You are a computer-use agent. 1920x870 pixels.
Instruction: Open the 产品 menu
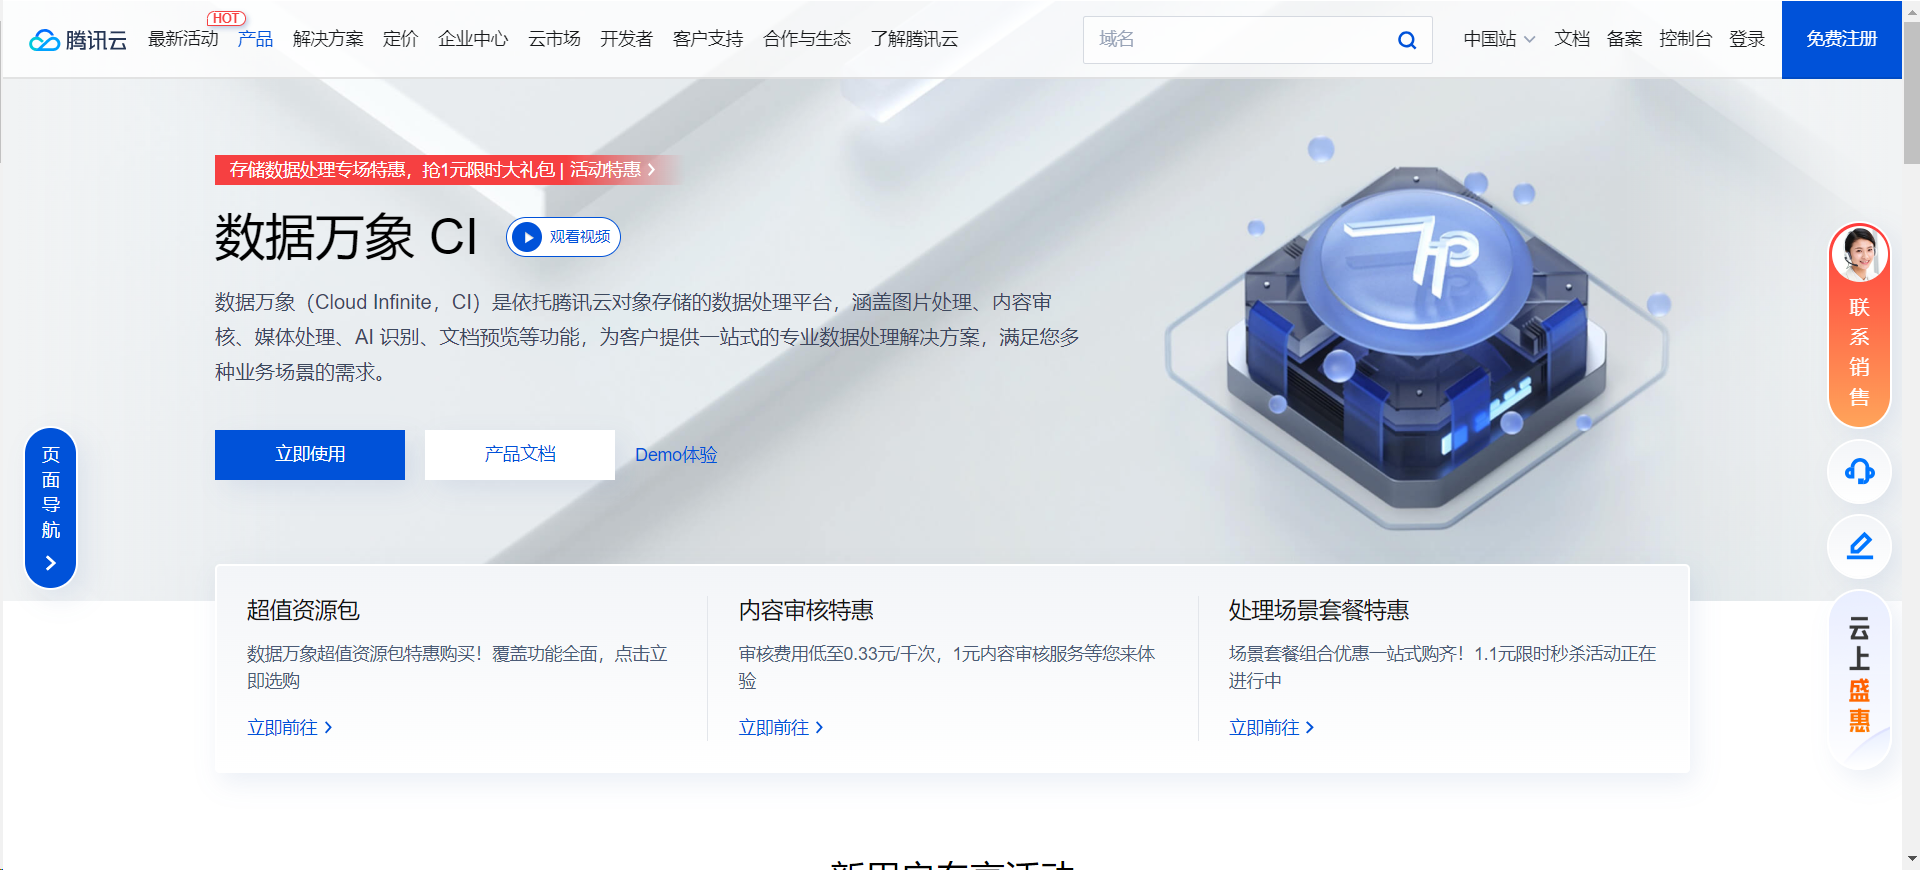[255, 39]
